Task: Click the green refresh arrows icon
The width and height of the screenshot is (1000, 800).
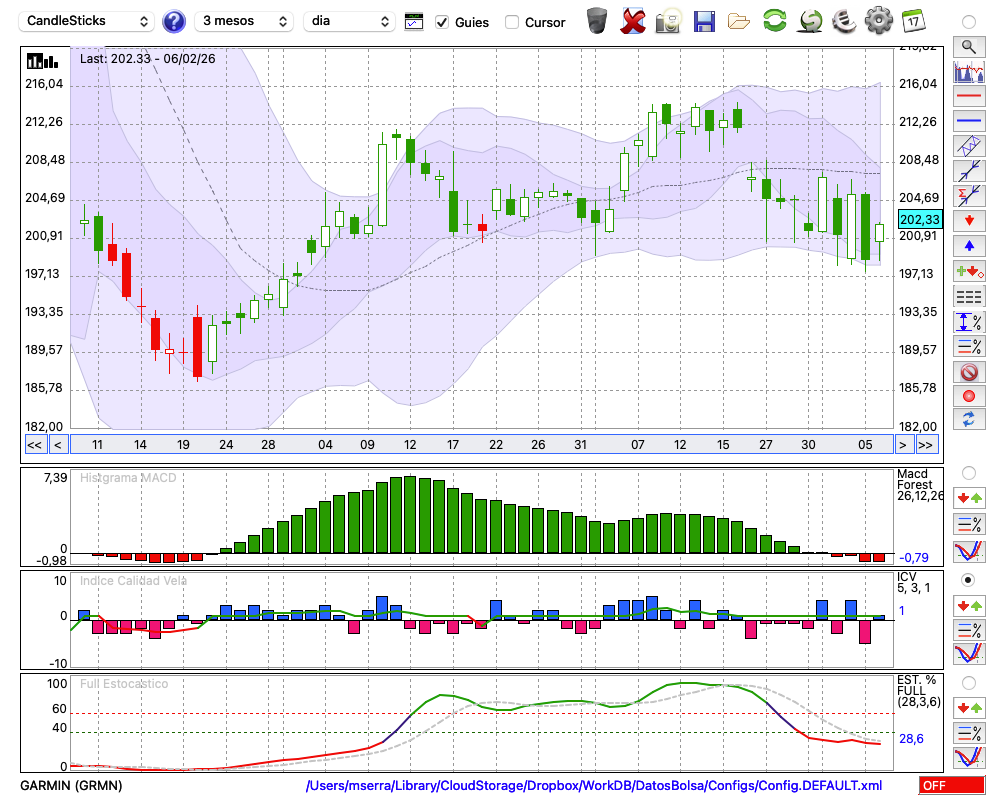Action: [x=774, y=21]
